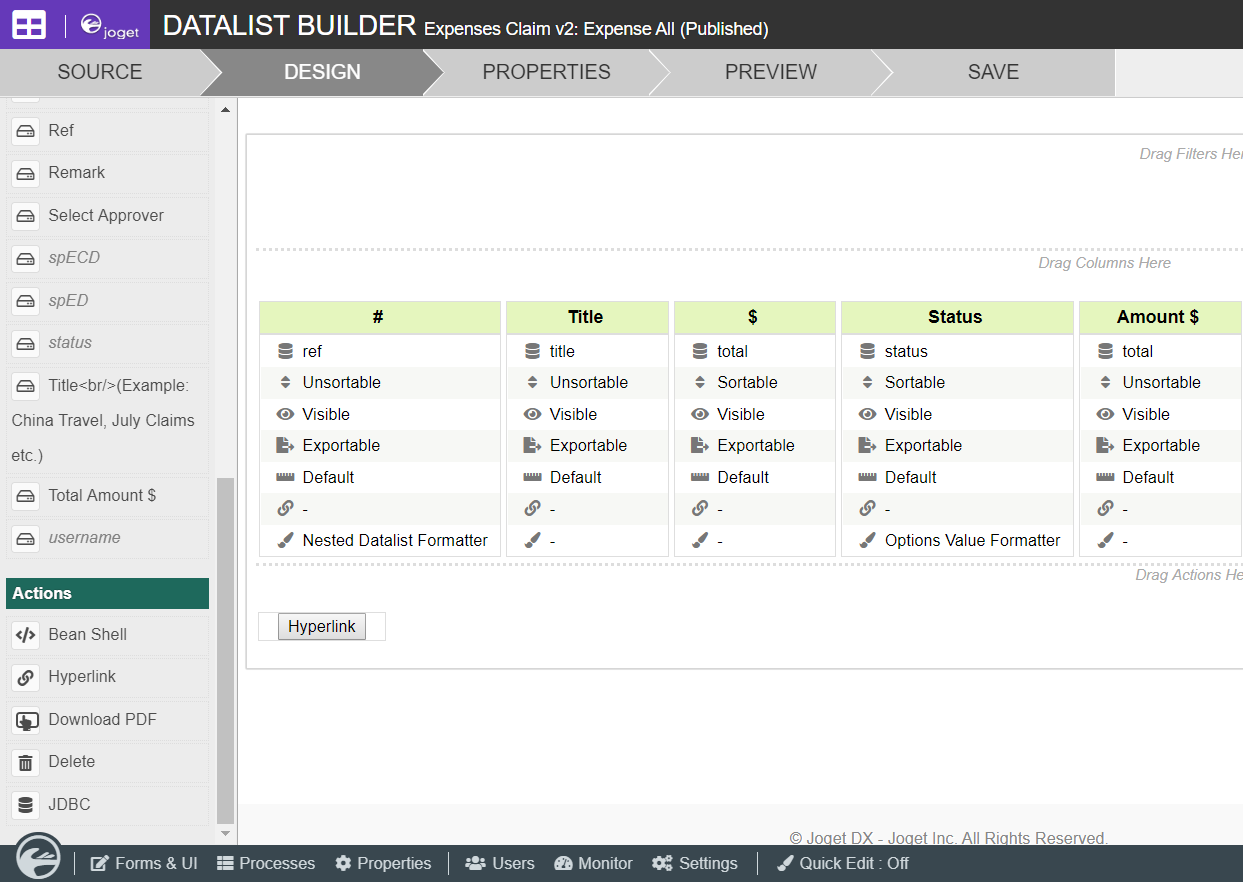Click the Select Approver field icon
The width and height of the screenshot is (1243, 882).
tap(26, 216)
